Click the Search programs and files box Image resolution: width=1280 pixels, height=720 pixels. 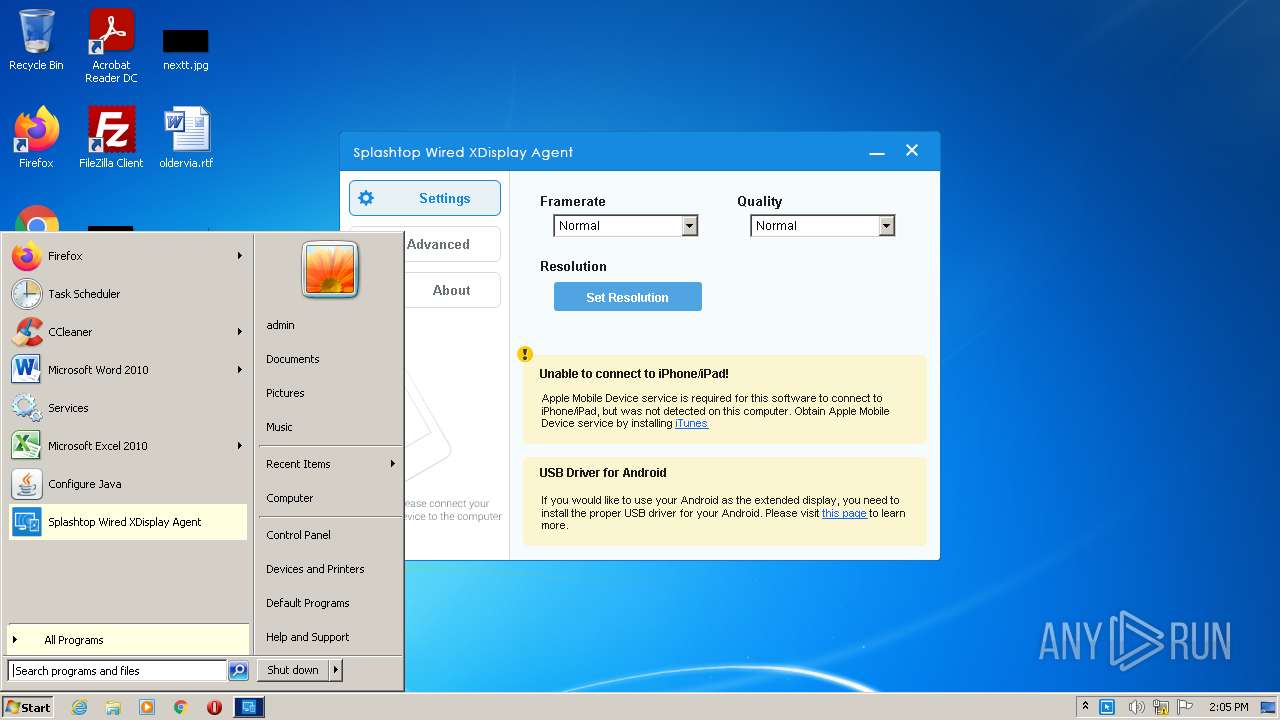pos(117,671)
